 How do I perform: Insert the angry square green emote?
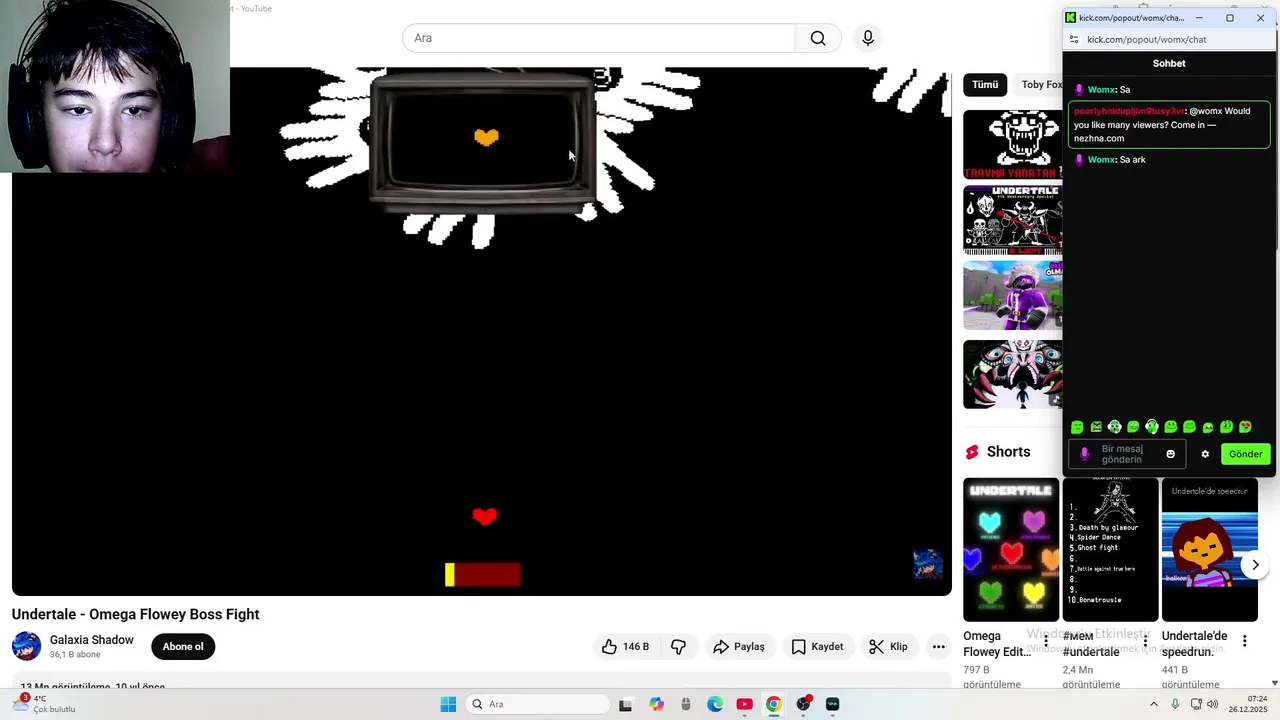[x=1096, y=427]
